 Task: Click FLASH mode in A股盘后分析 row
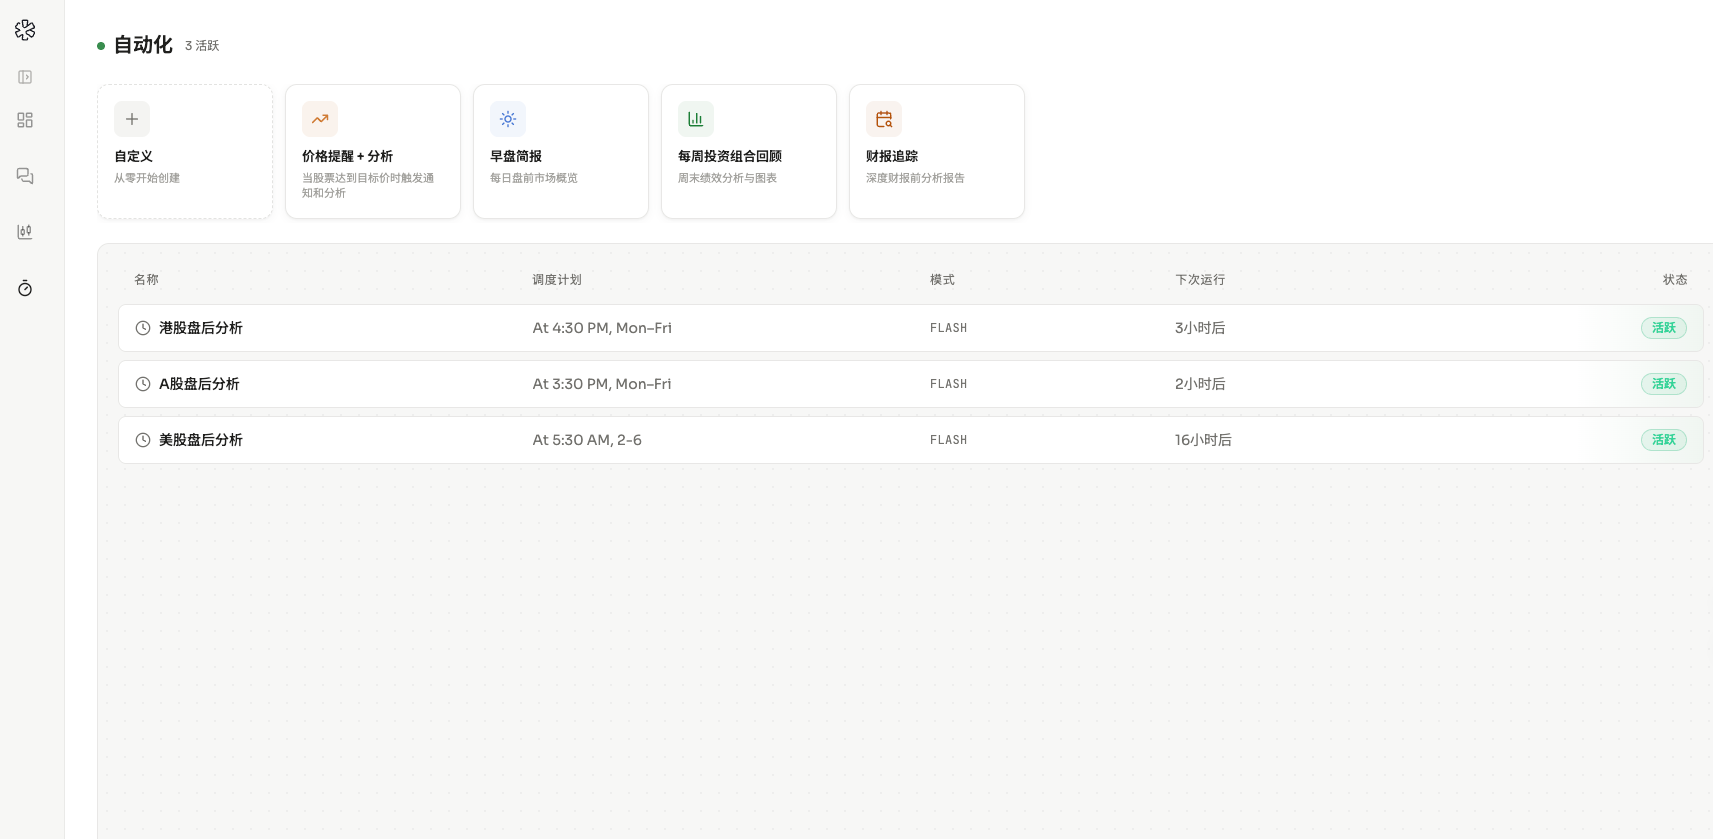[x=949, y=384]
